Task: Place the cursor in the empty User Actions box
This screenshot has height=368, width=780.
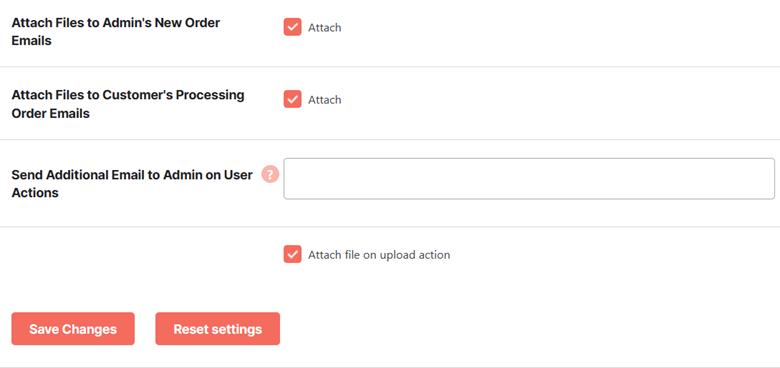Action: (529, 179)
